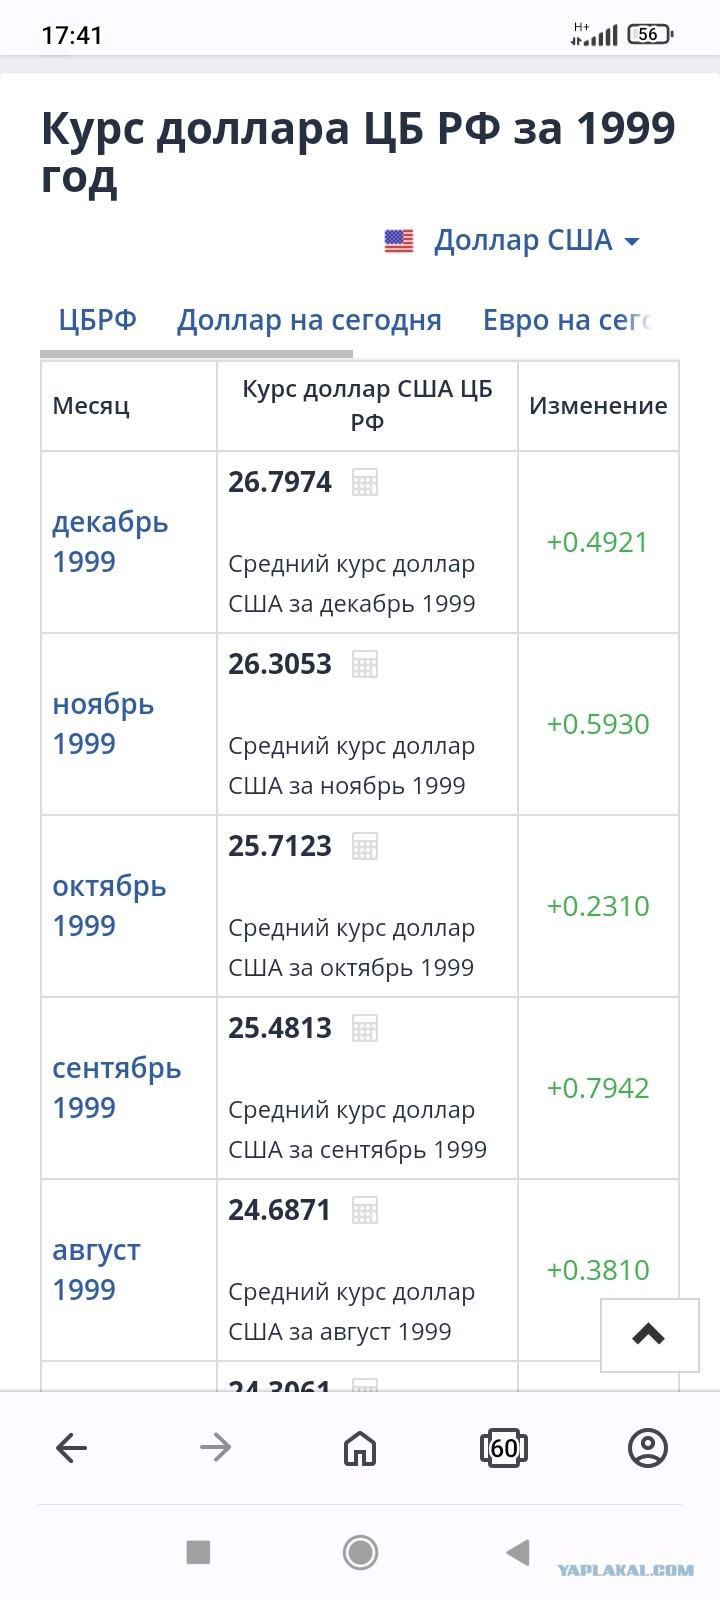
Task: Open calculator icon beside 25.7123 rate
Action: point(365,846)
